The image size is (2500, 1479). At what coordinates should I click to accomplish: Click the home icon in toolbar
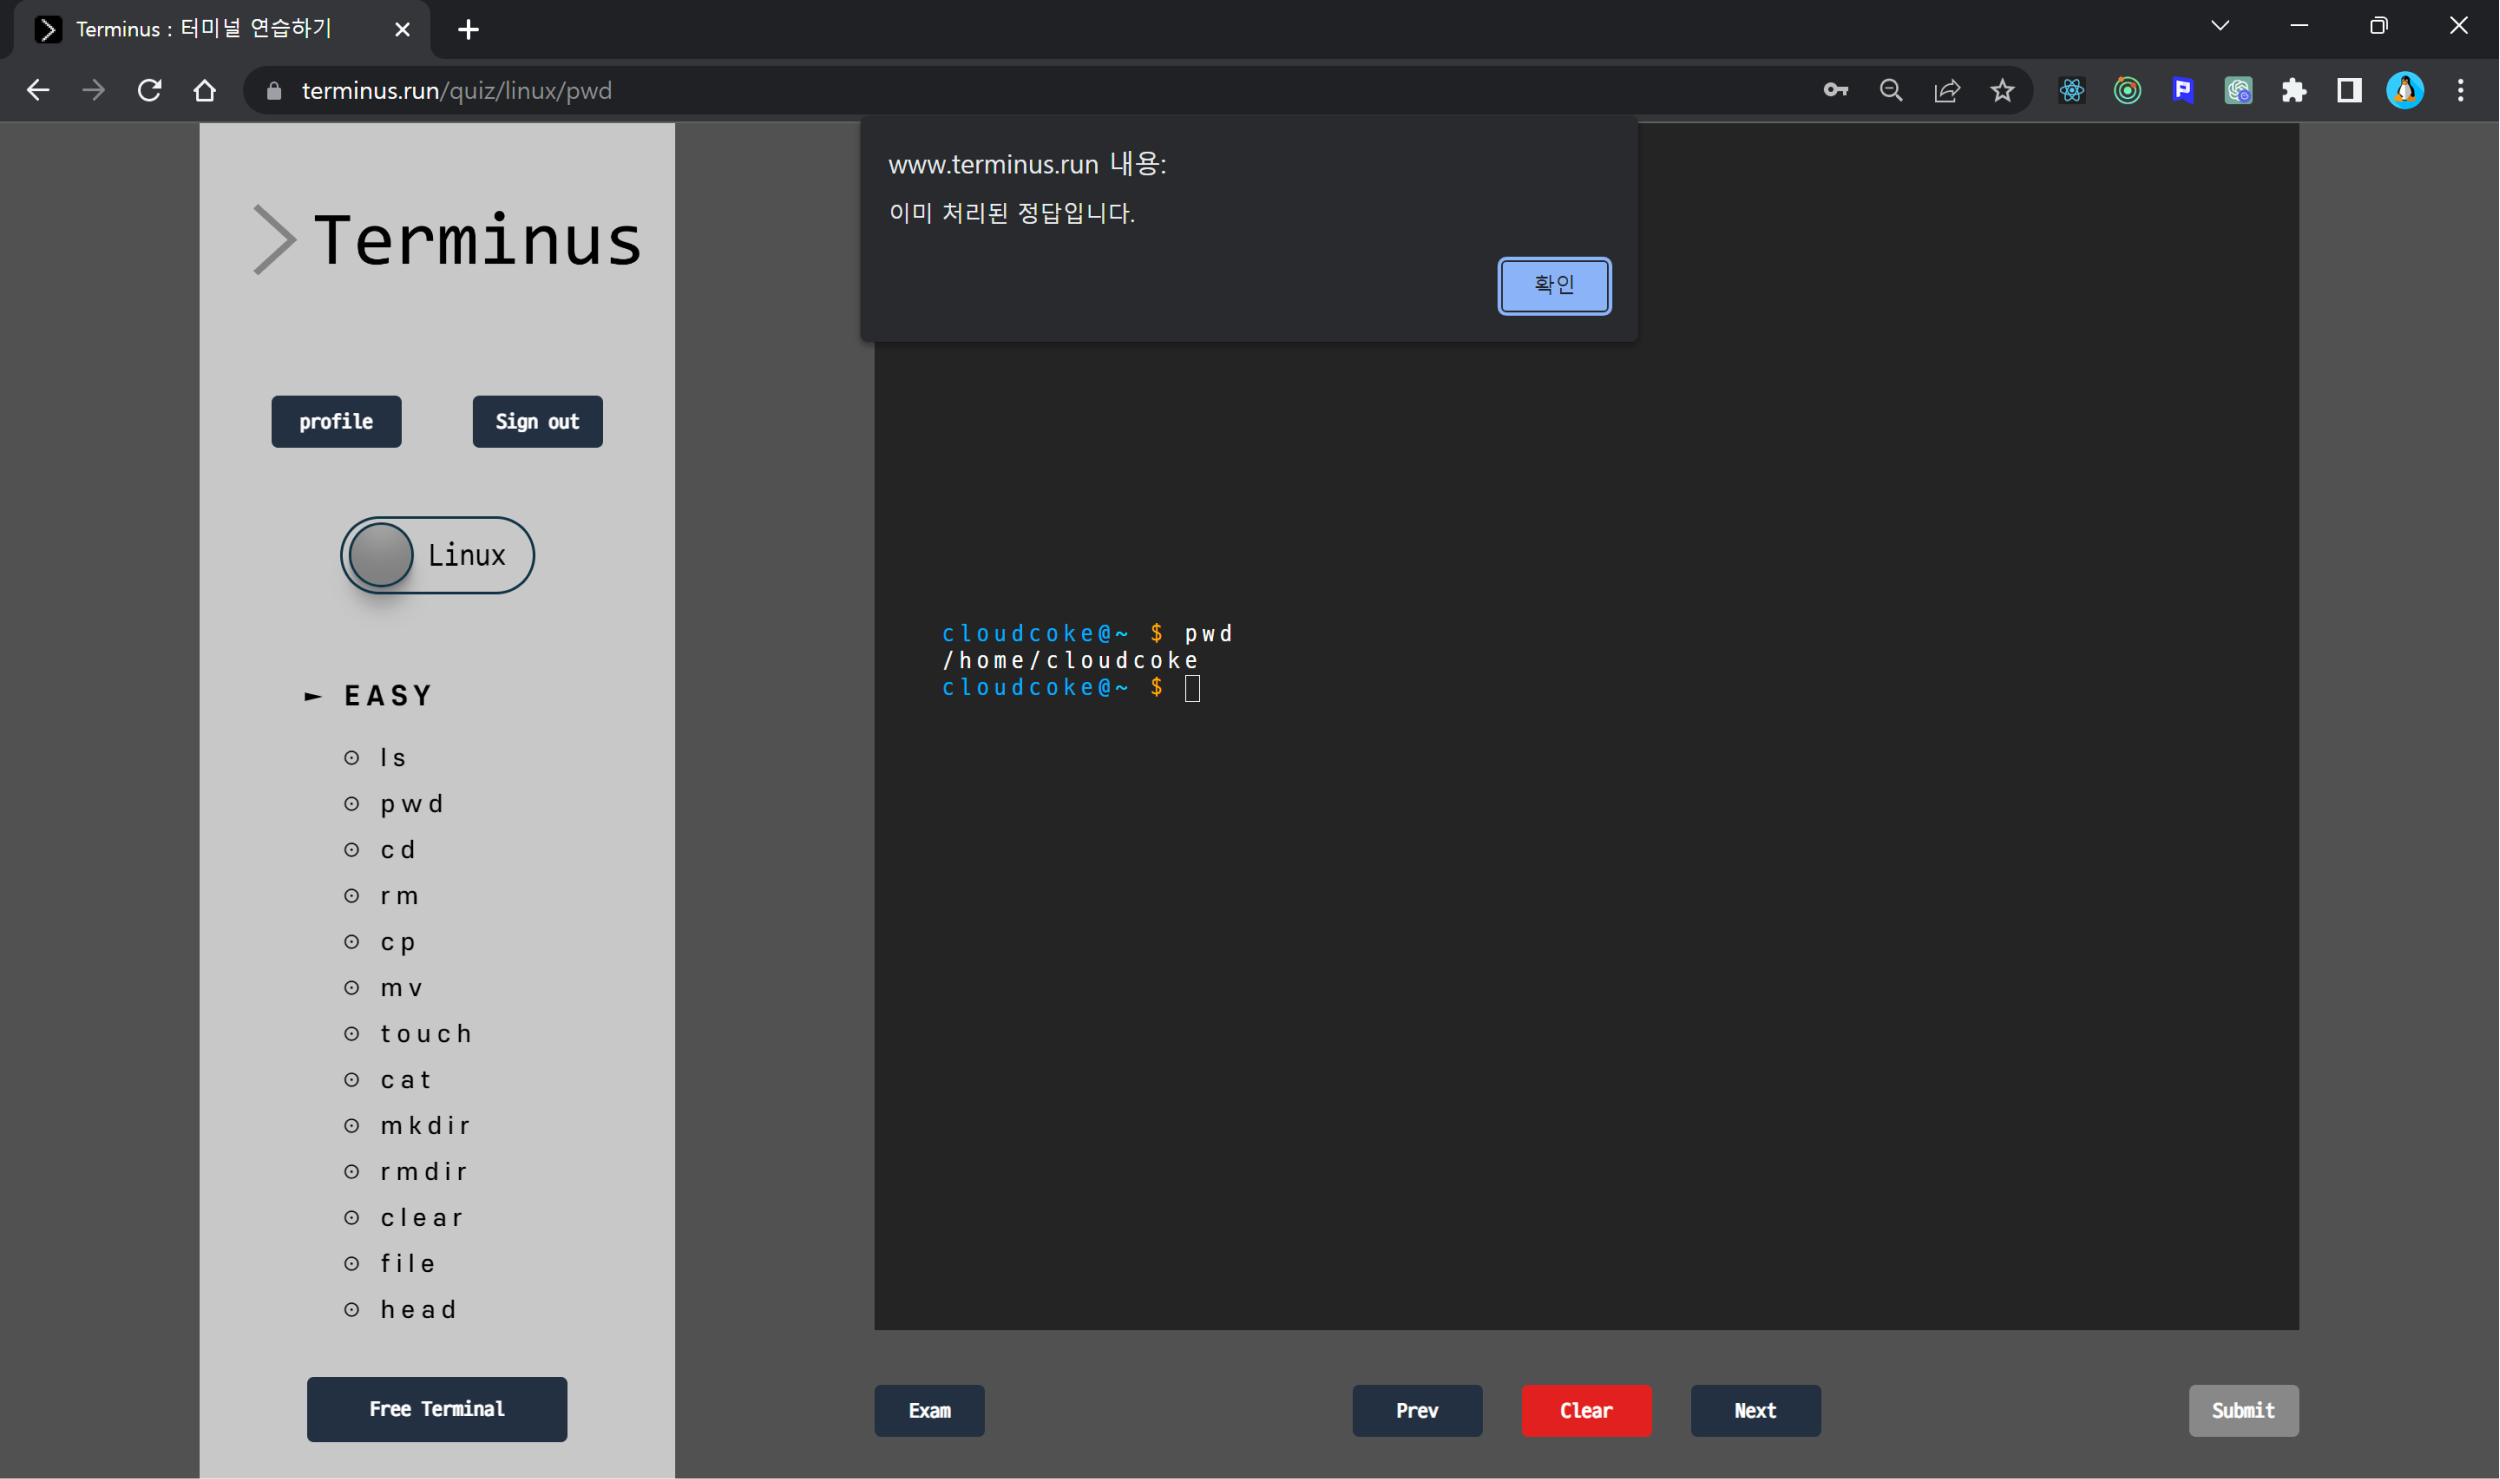point(205,91)
